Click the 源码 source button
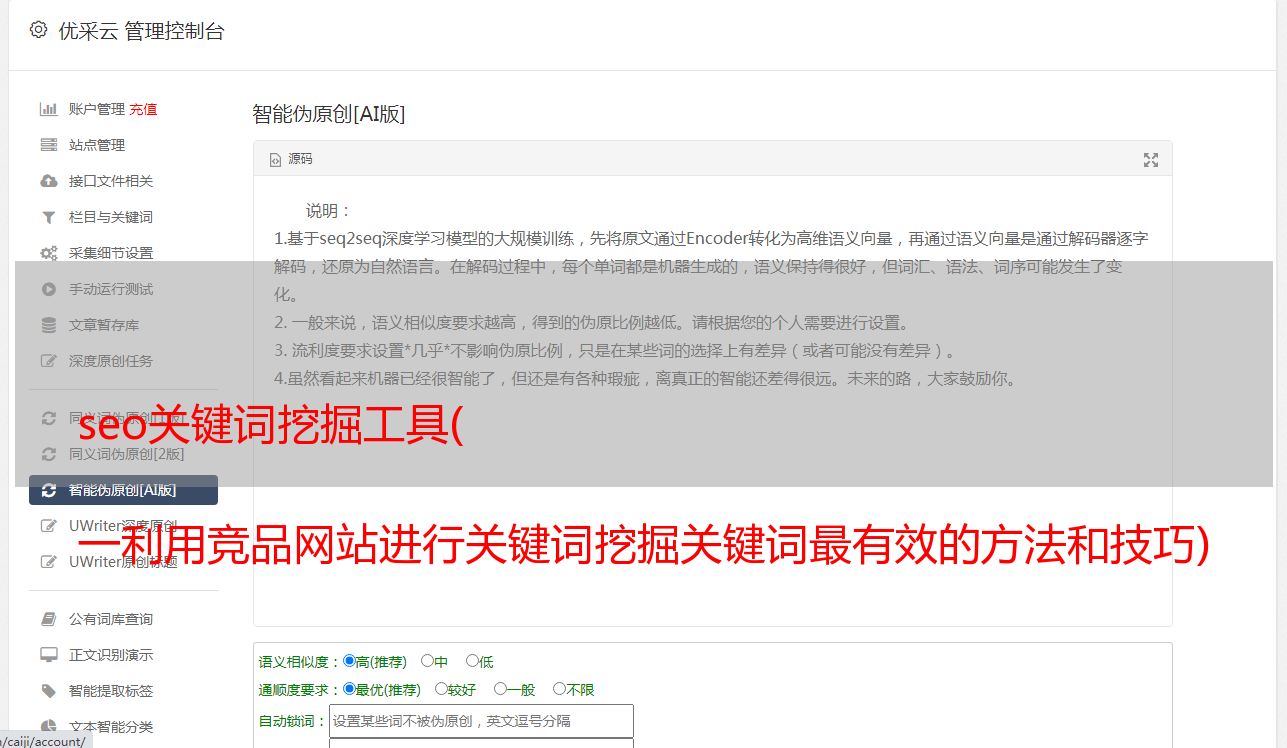 coord(291,159)
